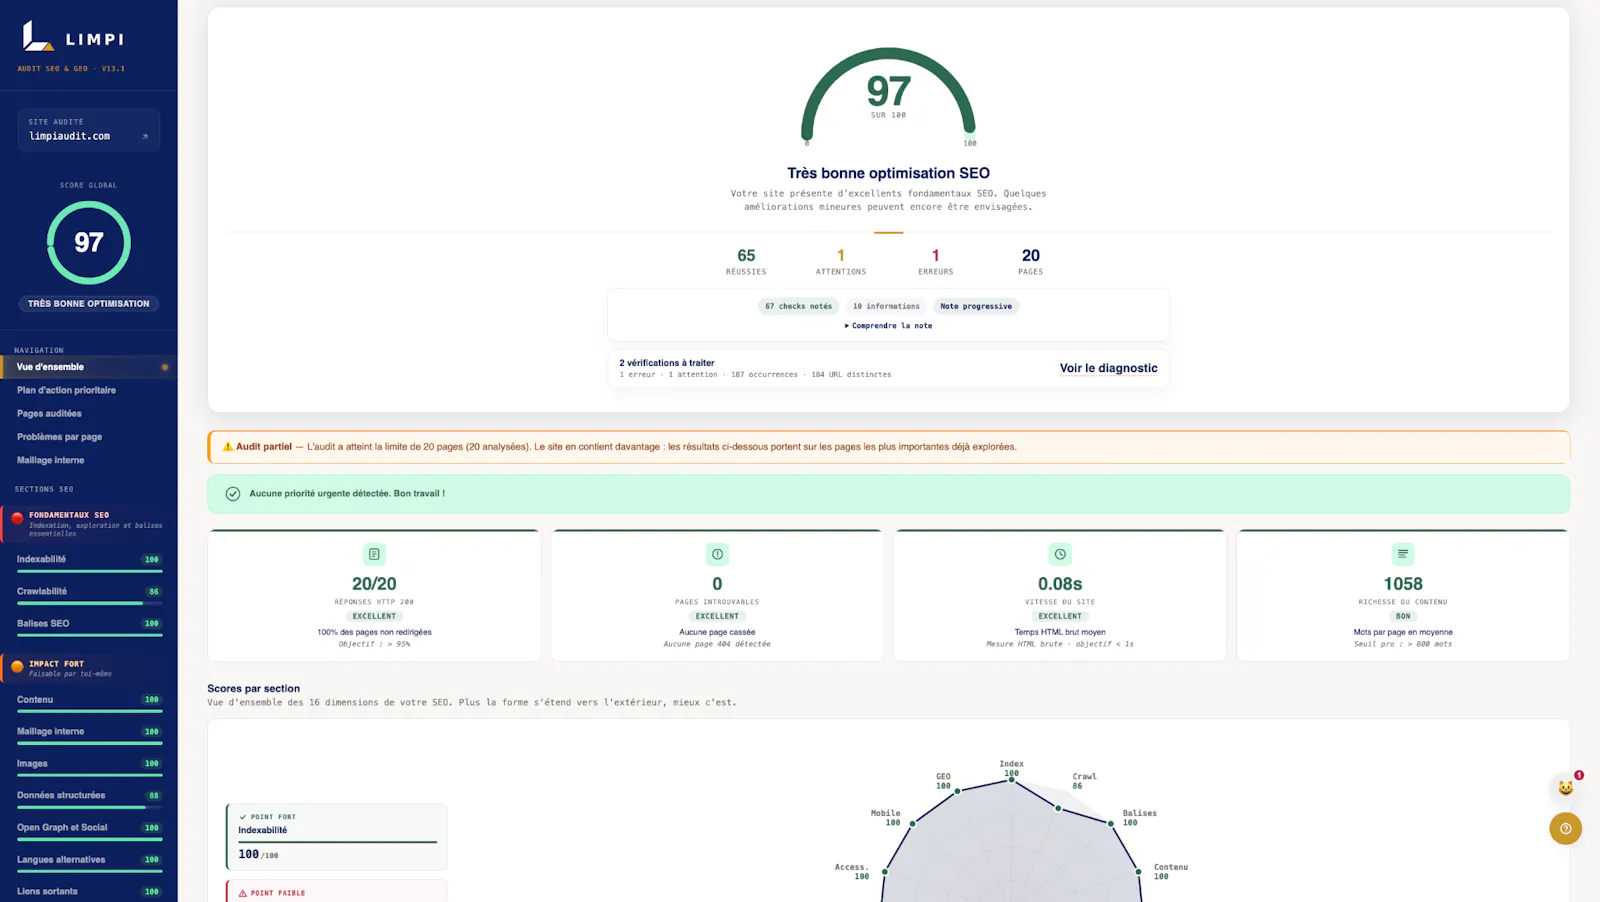The image size is (1600, 902).
Task: Click the red Fondamentaux SEO dot
Action: pyautogui.click(x=17, y=519)
